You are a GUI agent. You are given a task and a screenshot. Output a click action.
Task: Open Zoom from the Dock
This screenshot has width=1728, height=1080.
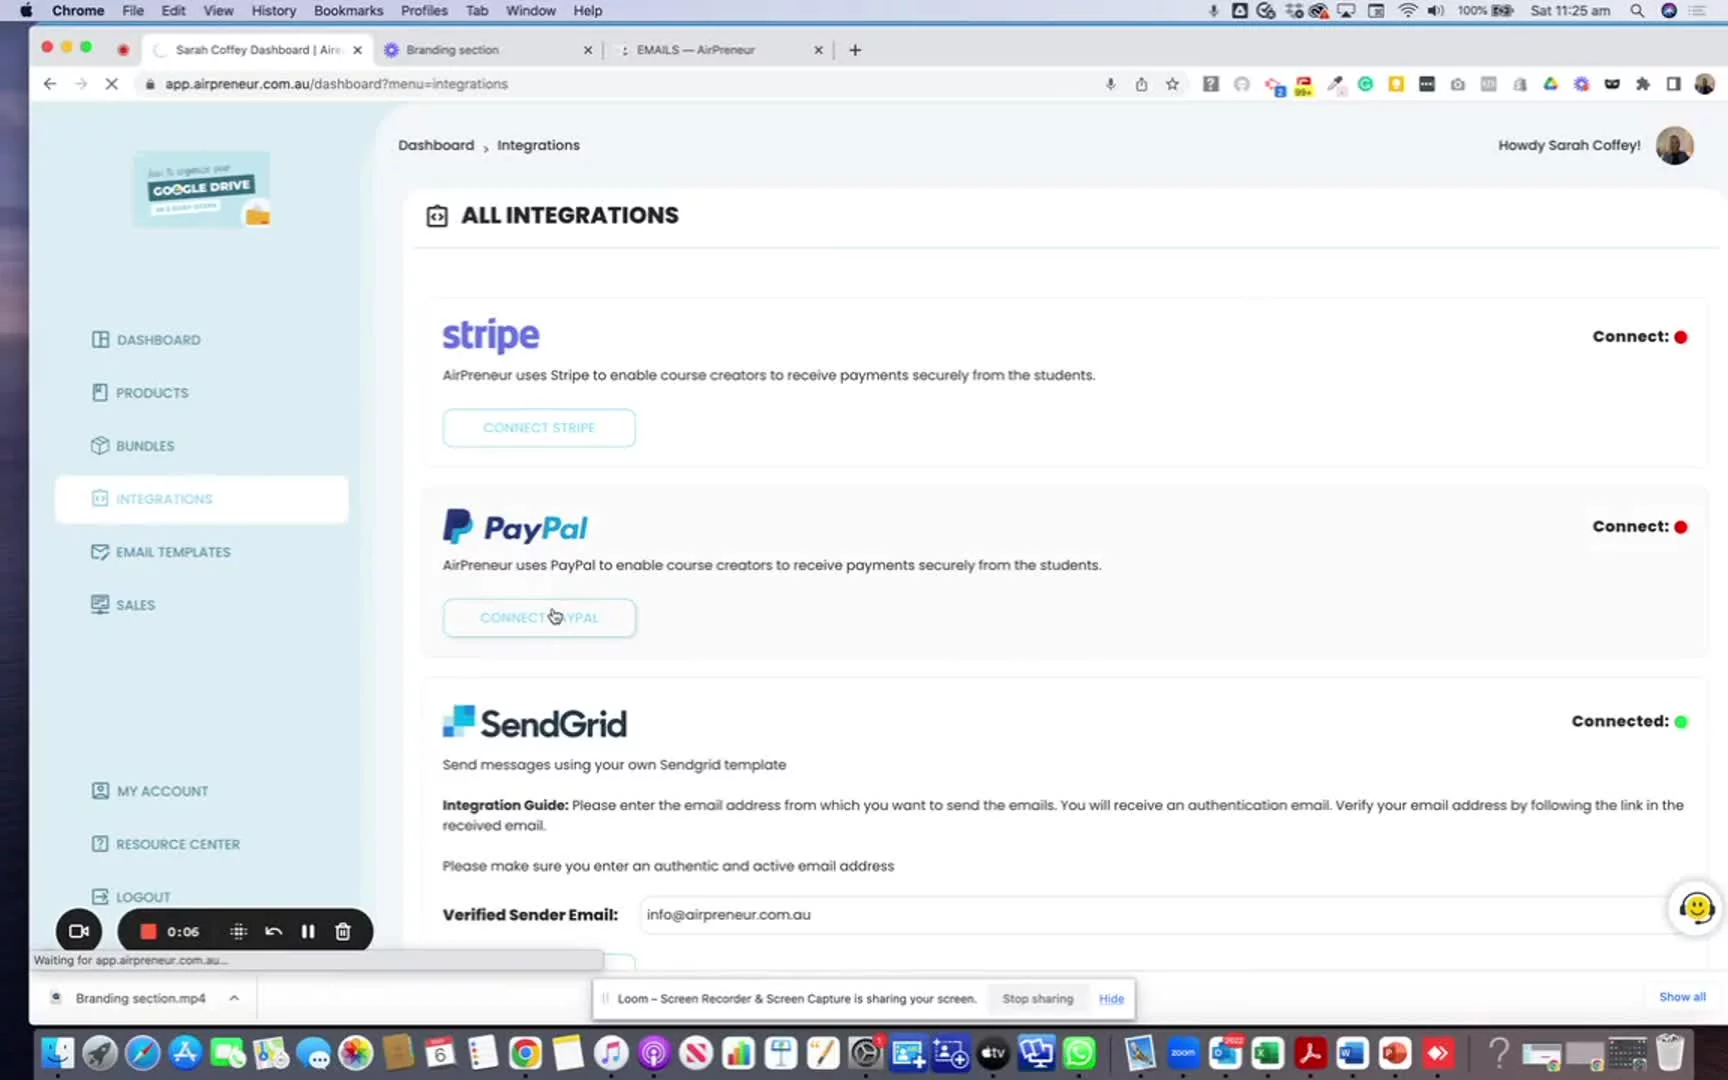click(x=1183, y=1053)
